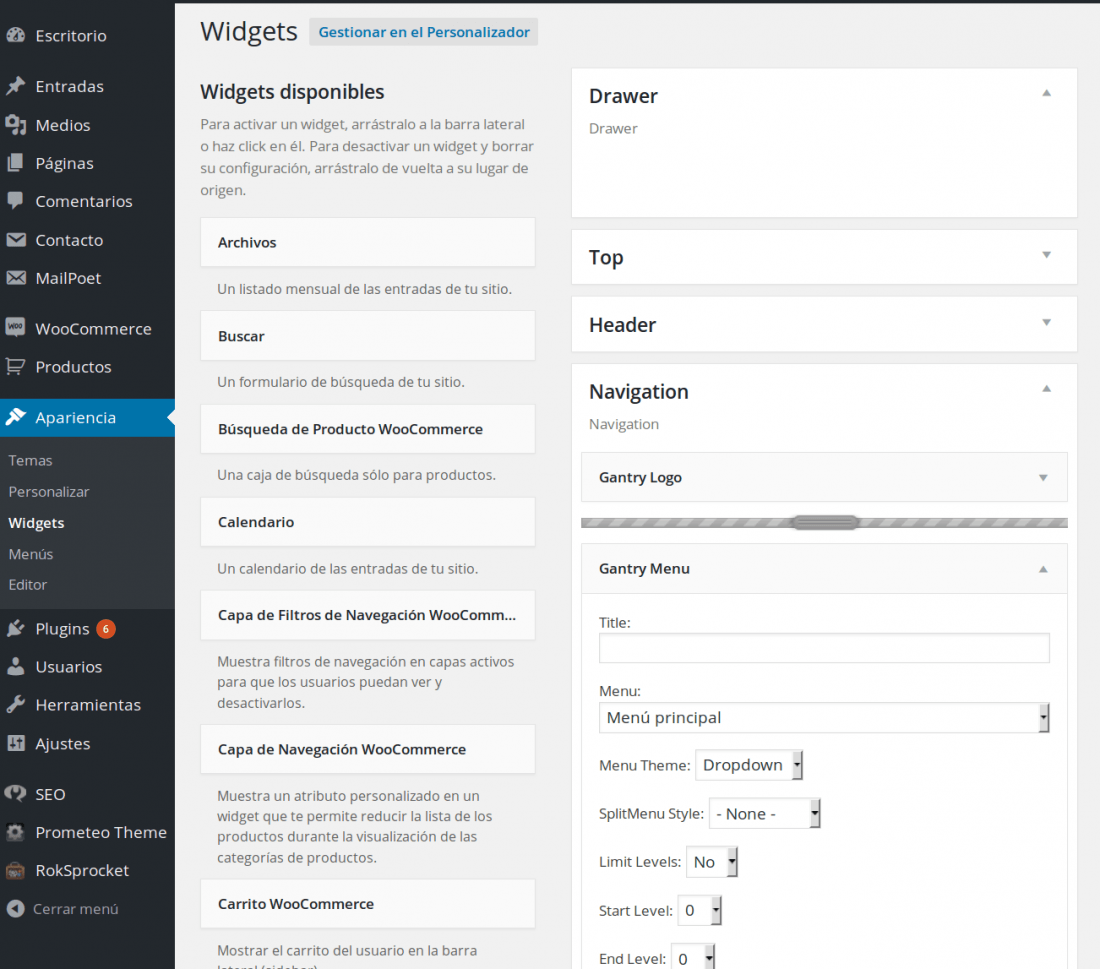This screenshot has height=969, width=1100.
Task: Select Widgets in Apariencia submenu
Action: [x=36, y=523]
